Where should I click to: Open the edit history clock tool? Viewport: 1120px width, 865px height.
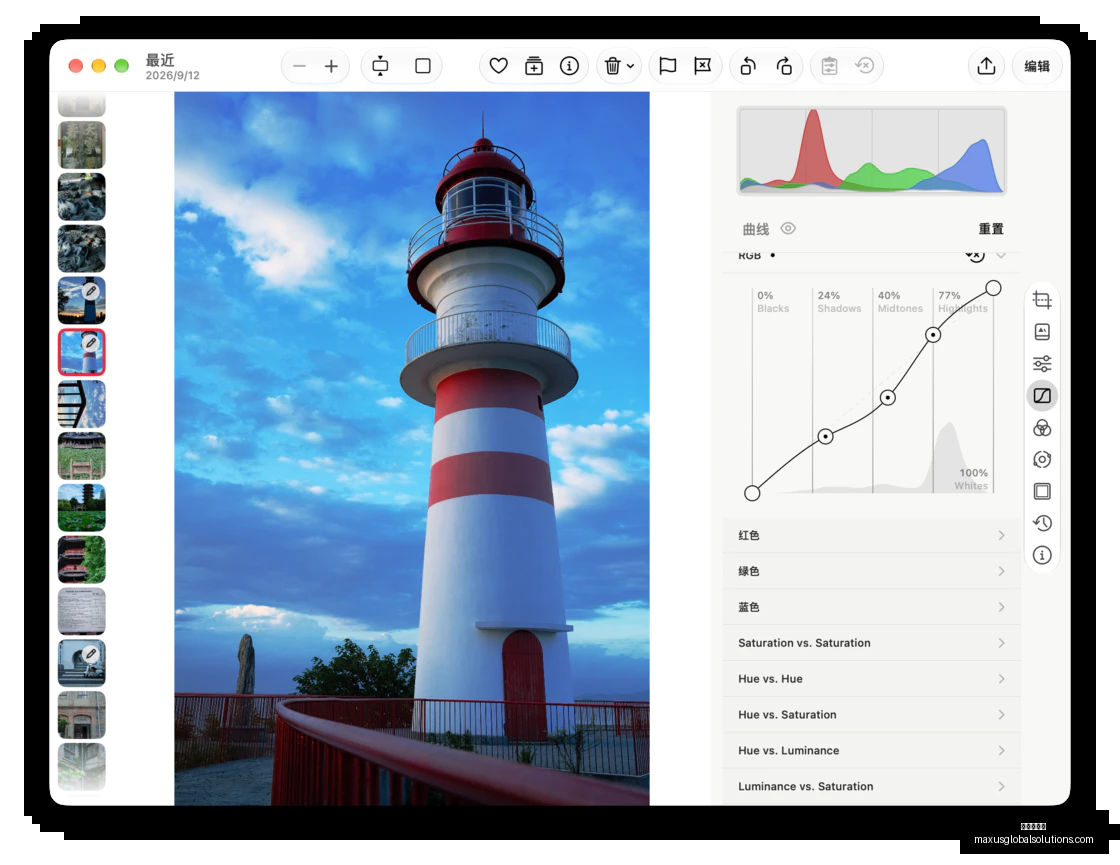(x=1042, y=523)
